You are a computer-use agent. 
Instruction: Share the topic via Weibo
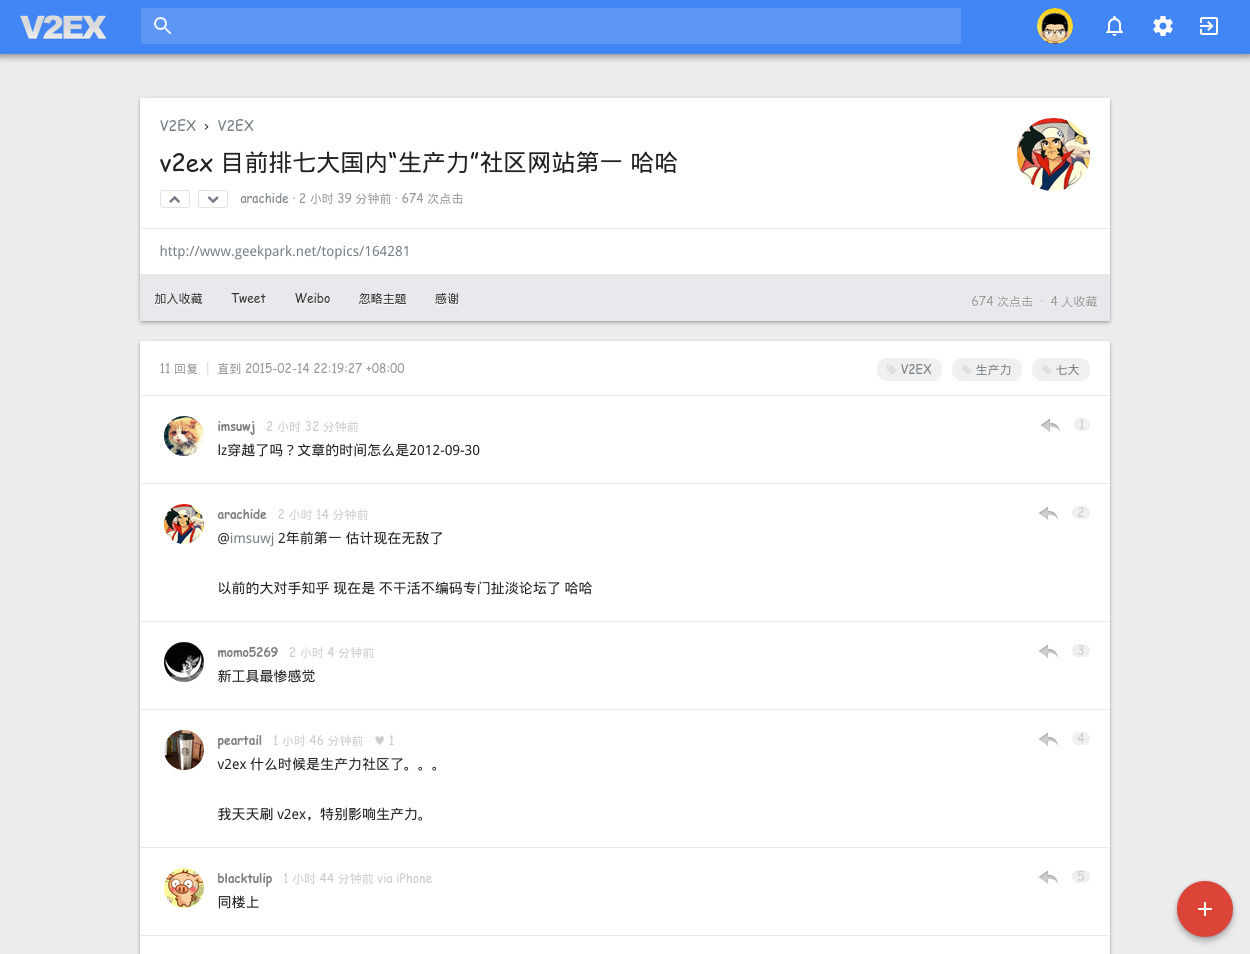313,299
